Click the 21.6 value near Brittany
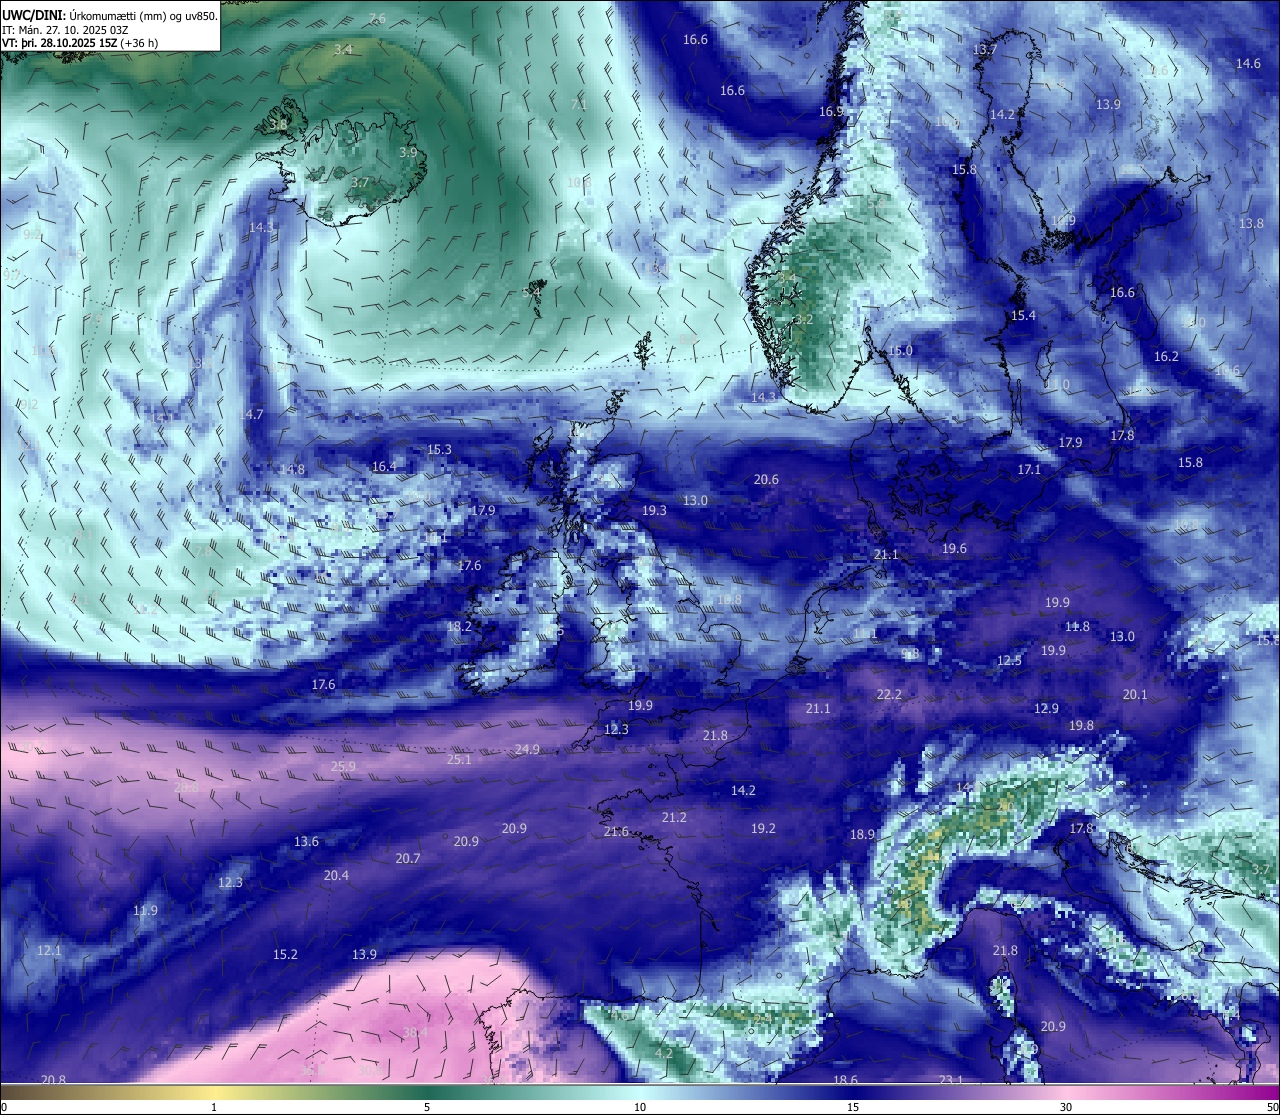The width and height of the screenshot is (1280, 1115). [616, 832]
